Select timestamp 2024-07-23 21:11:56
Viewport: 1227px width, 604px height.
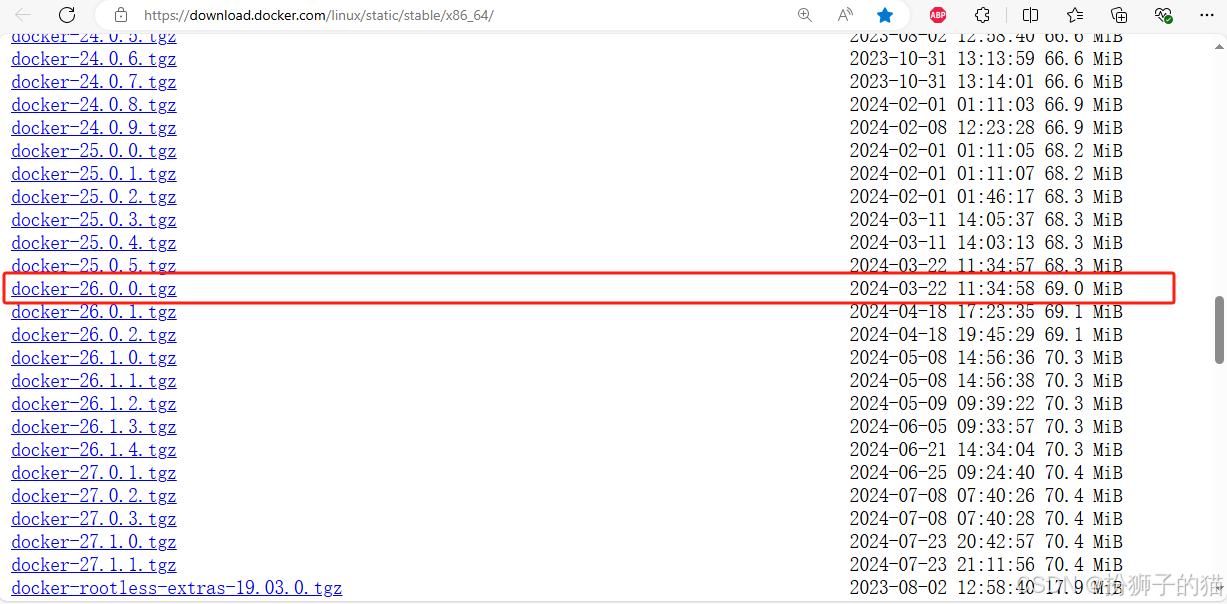tap(943, 565)
